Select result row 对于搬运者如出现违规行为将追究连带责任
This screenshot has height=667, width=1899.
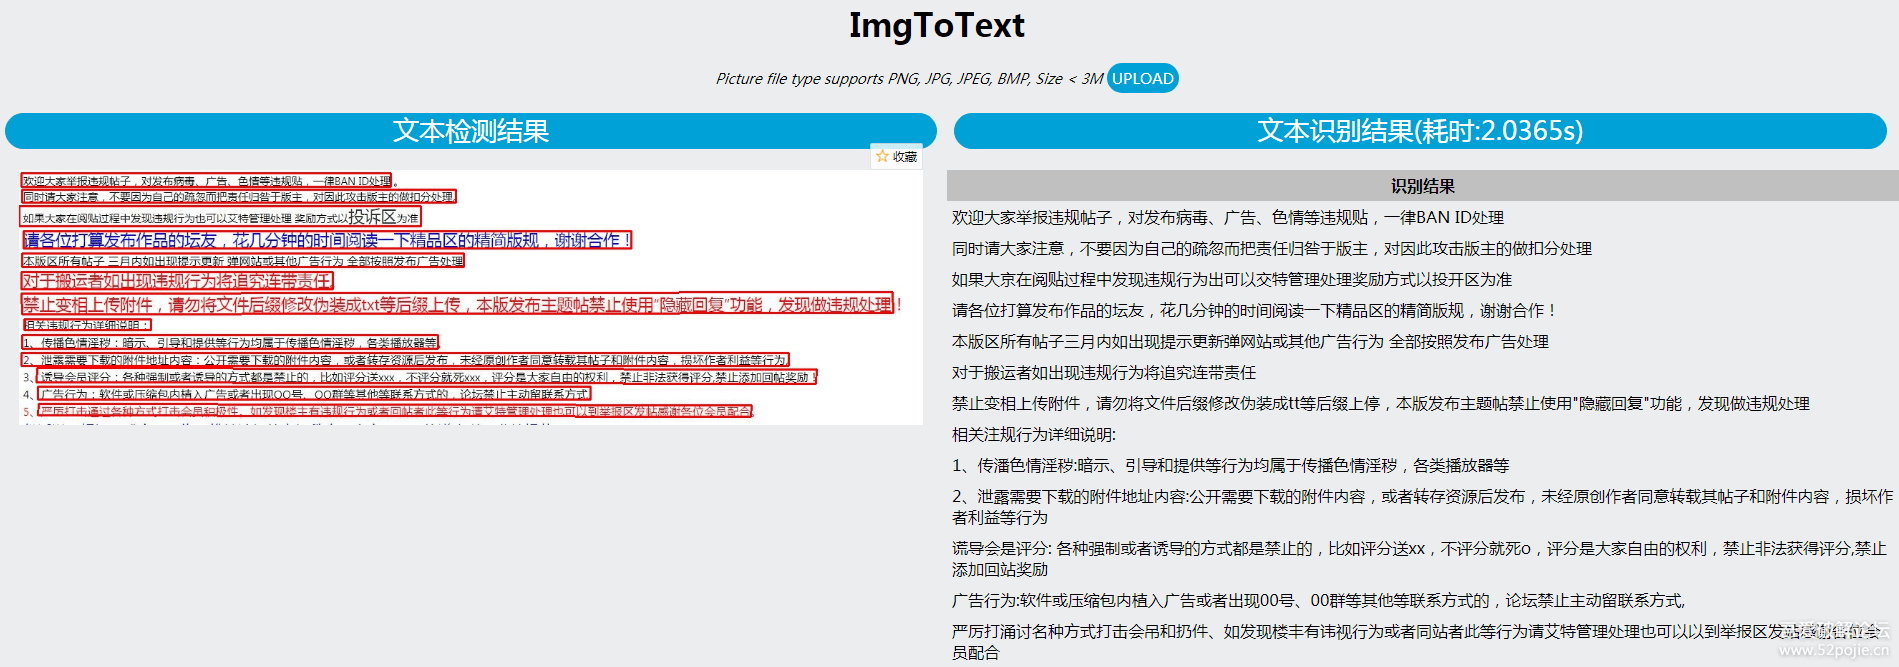click(1103, 373)
